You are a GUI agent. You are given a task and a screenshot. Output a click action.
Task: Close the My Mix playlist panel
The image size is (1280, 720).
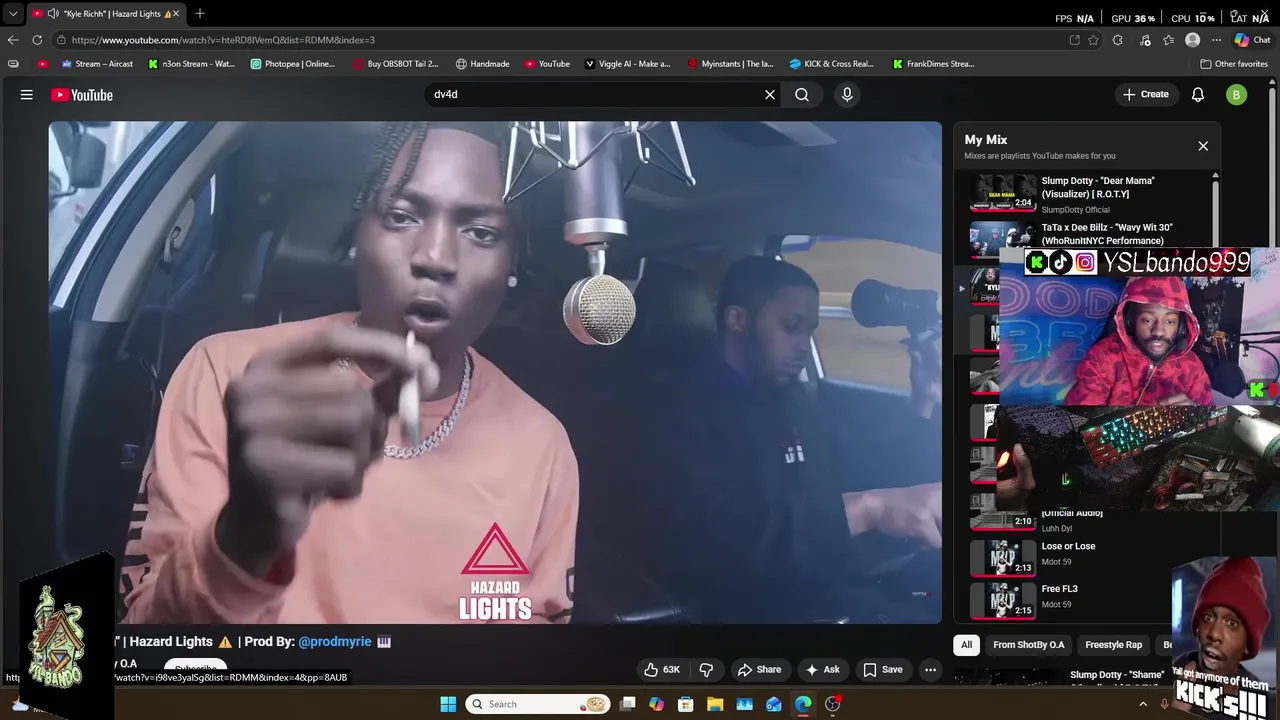[x=1203, y=146]
